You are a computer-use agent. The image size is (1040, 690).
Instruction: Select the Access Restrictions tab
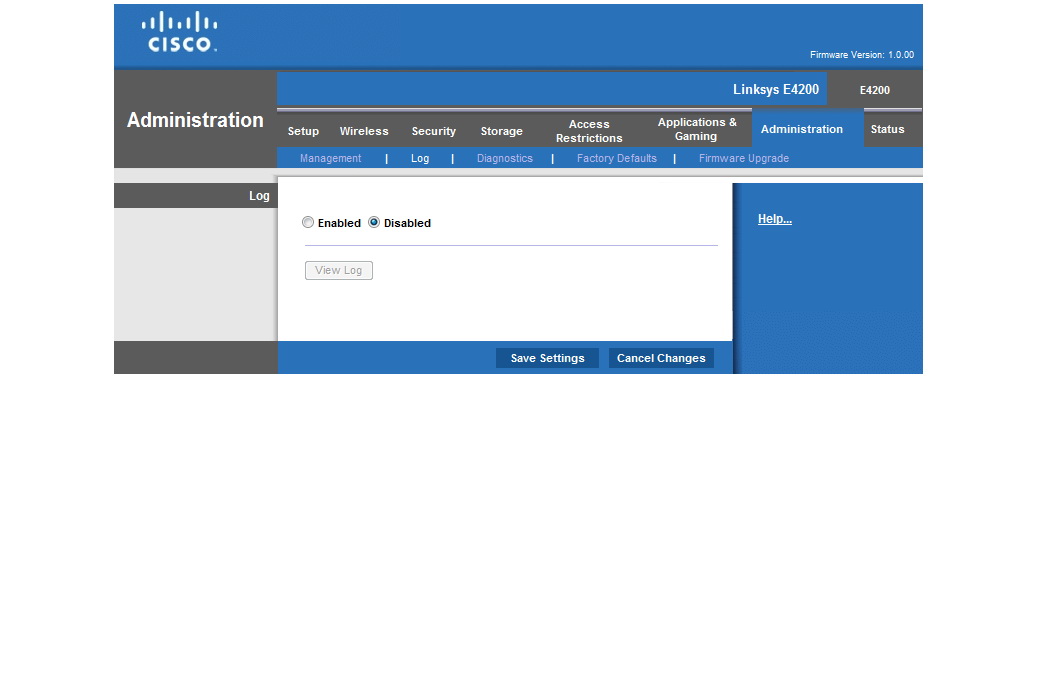589,131
